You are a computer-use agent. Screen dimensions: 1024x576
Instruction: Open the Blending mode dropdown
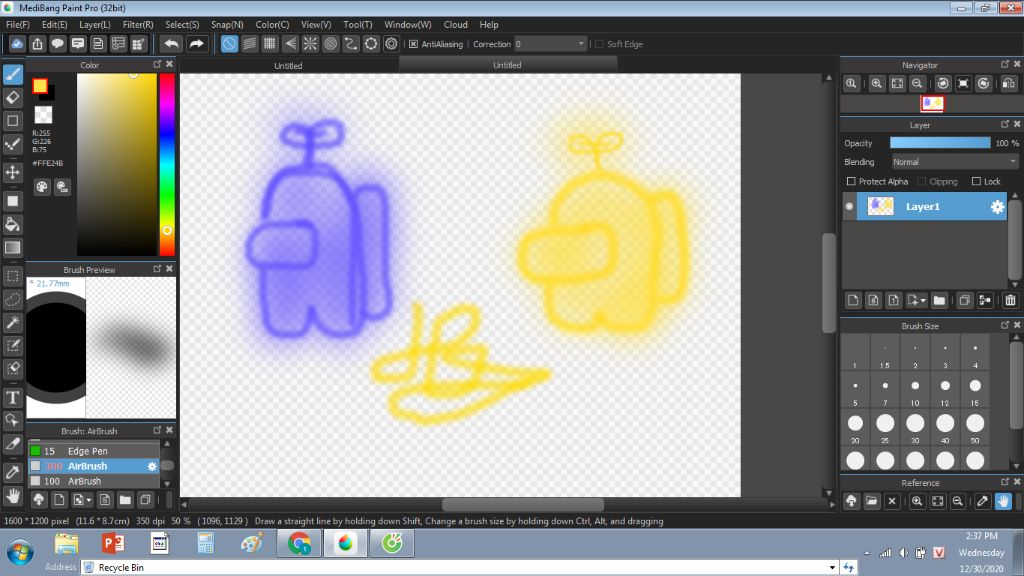(x=955, y=162)
